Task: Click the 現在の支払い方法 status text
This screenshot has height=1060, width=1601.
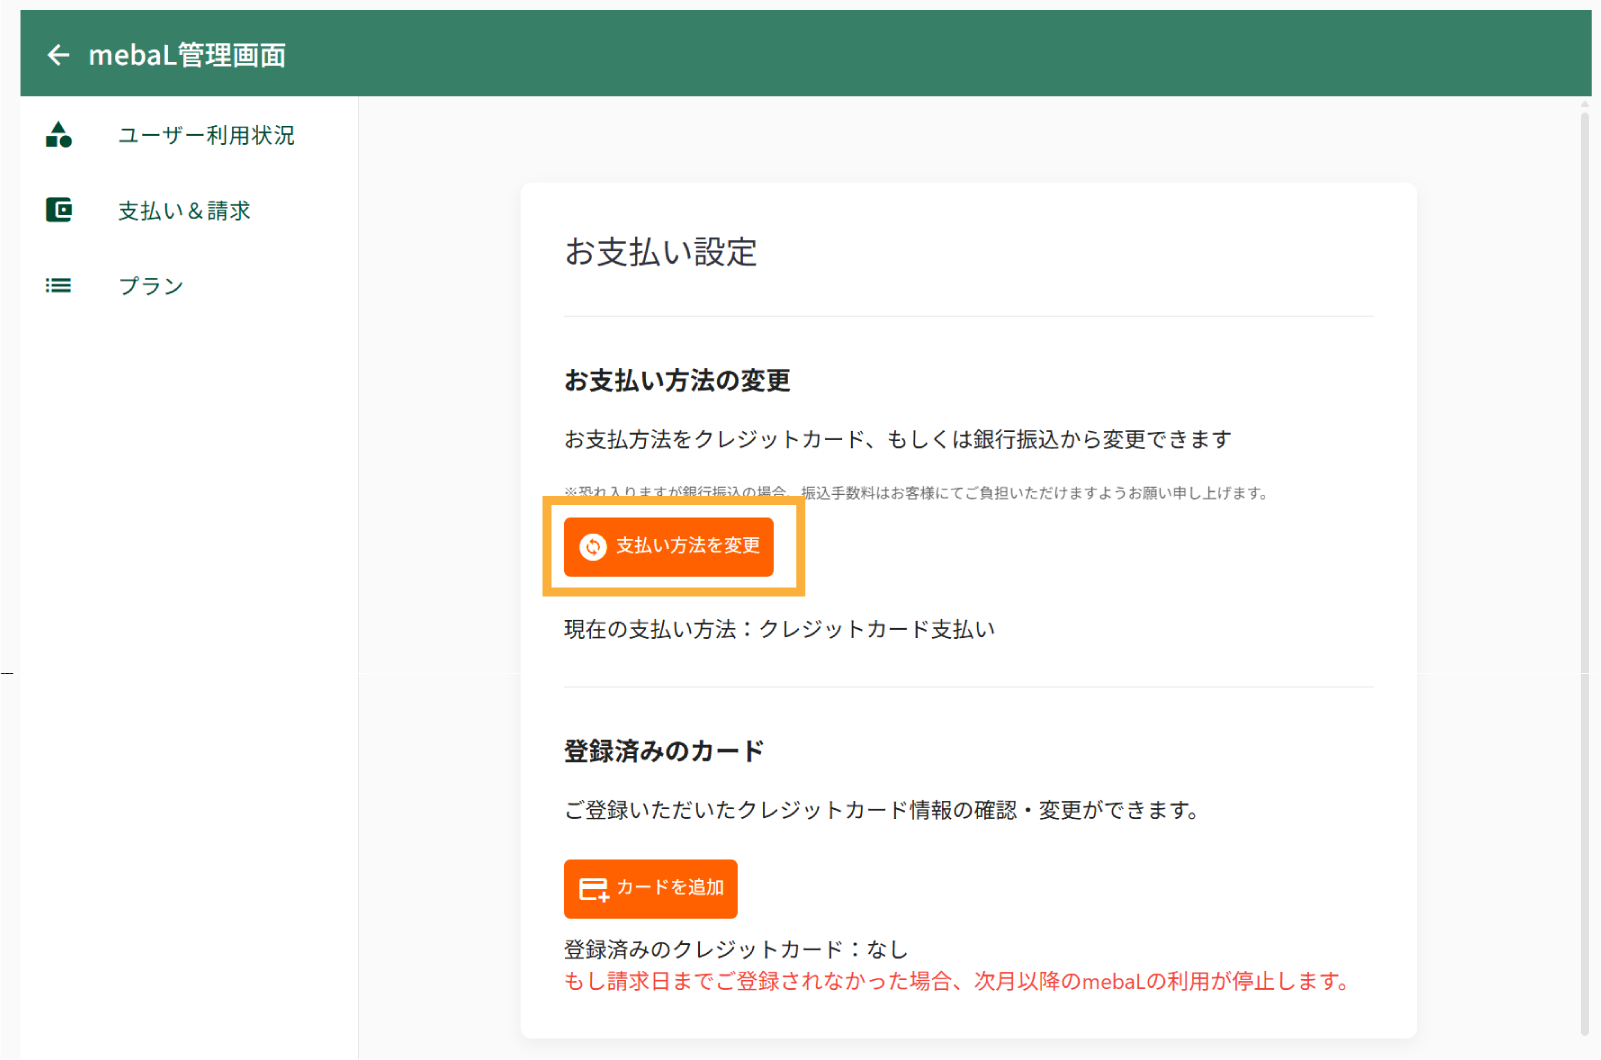Action: click(x=779, y=629)
